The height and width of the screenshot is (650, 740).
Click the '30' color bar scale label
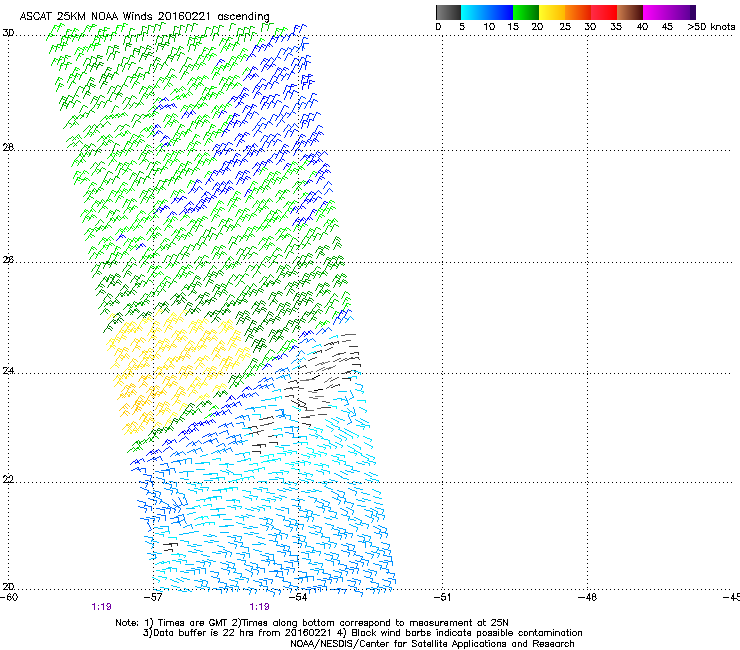590,27
